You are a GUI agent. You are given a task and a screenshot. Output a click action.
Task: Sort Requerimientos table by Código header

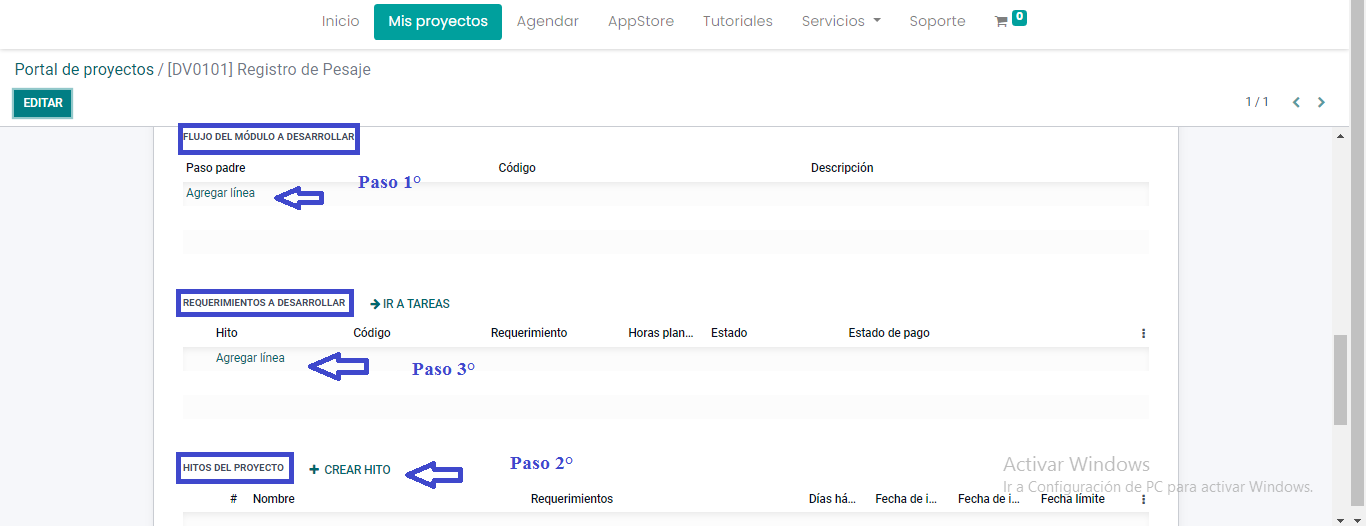372,333
